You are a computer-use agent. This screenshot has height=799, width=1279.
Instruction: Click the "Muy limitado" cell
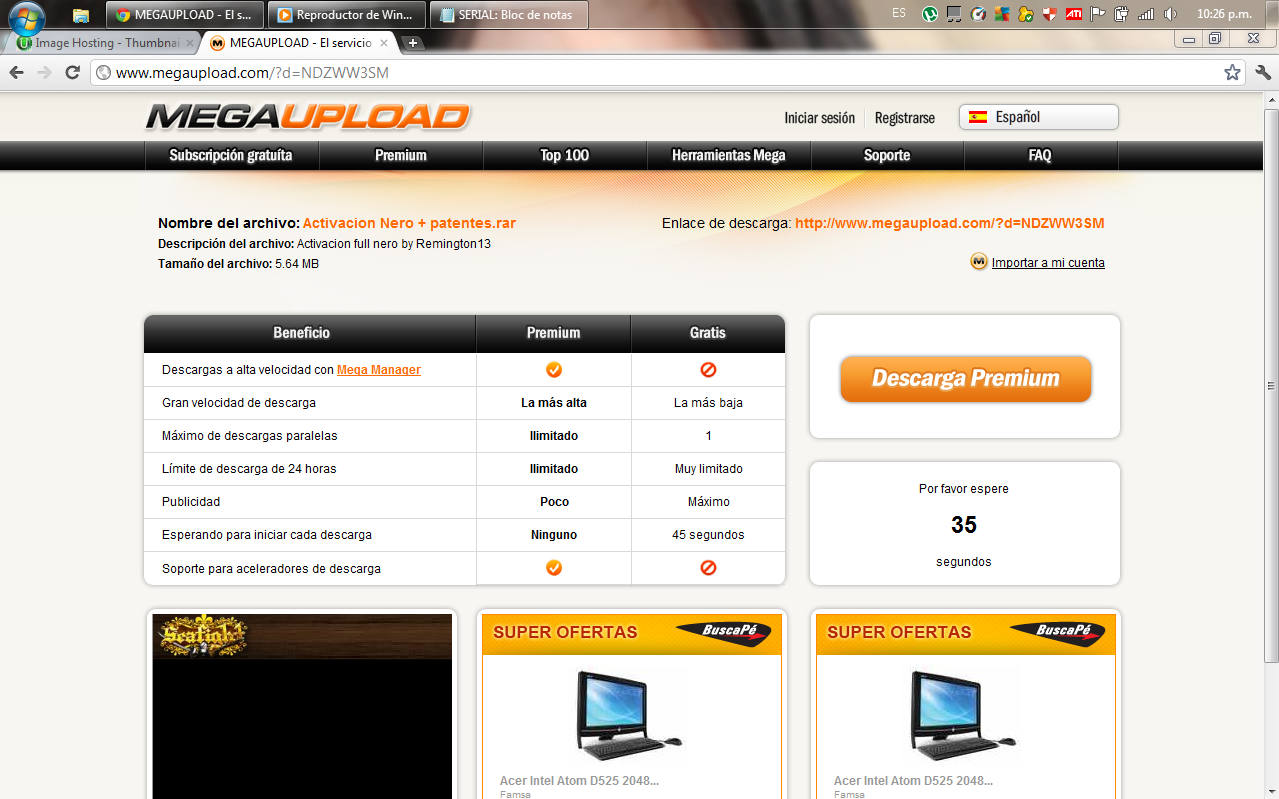click(x=708, y=469)
